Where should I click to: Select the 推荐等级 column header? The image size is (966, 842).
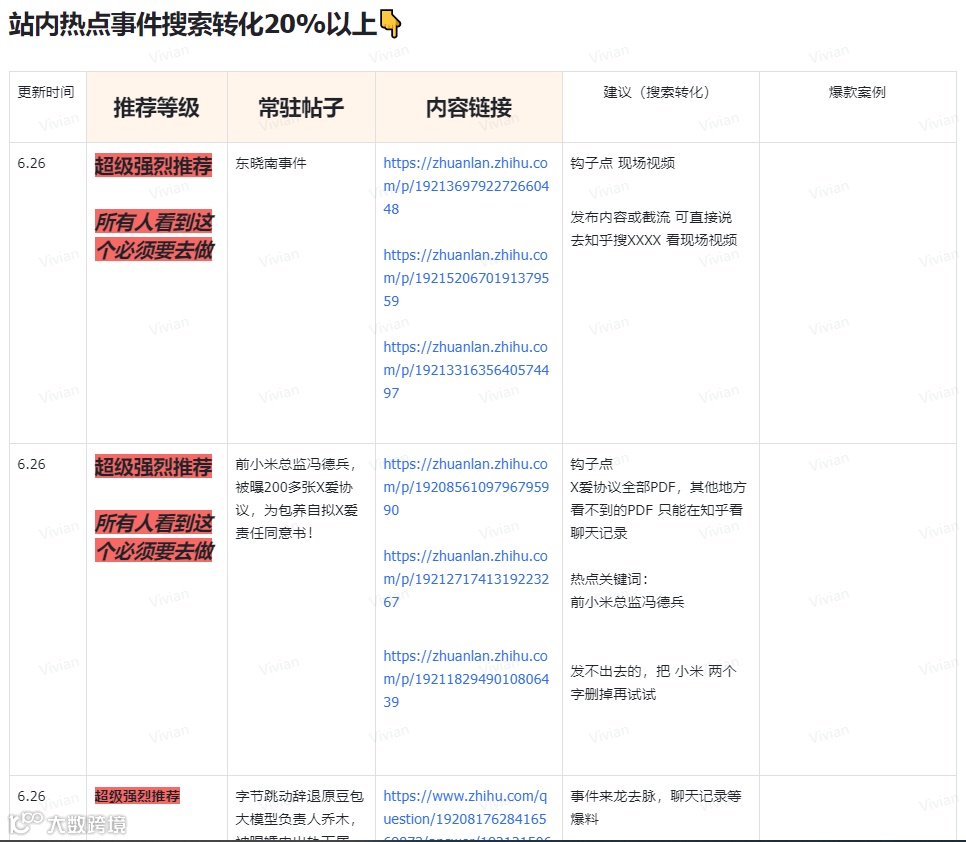tap(156, 107)
